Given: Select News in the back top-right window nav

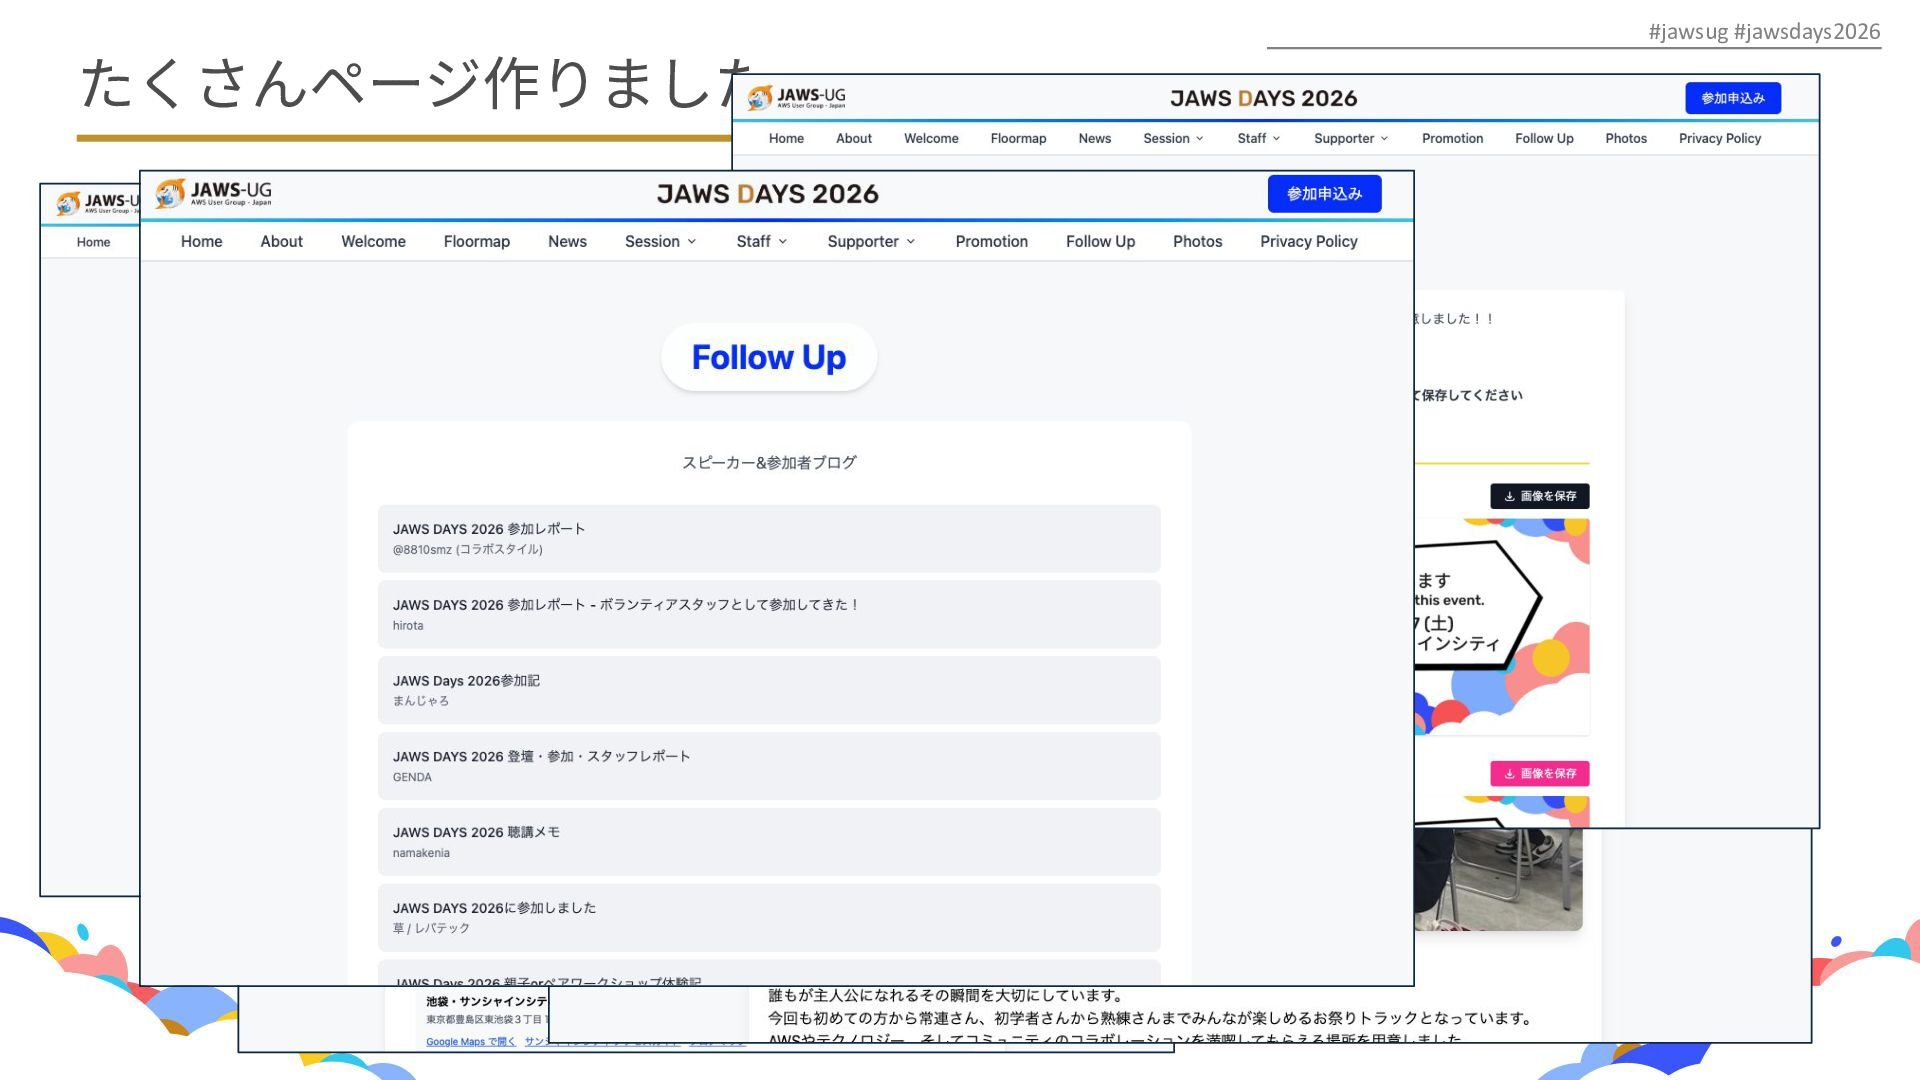Looking at the screenshot, I should click(1094, 138).
